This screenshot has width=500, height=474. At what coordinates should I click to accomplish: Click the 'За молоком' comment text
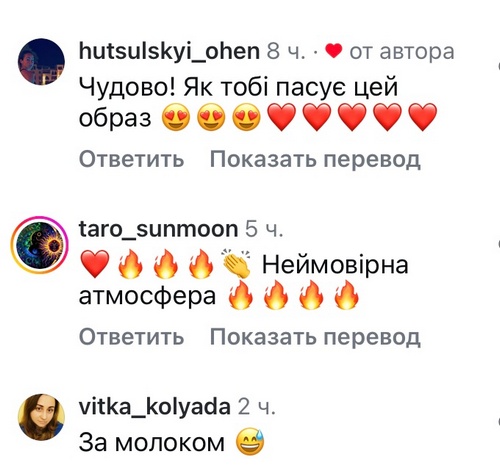152,443
